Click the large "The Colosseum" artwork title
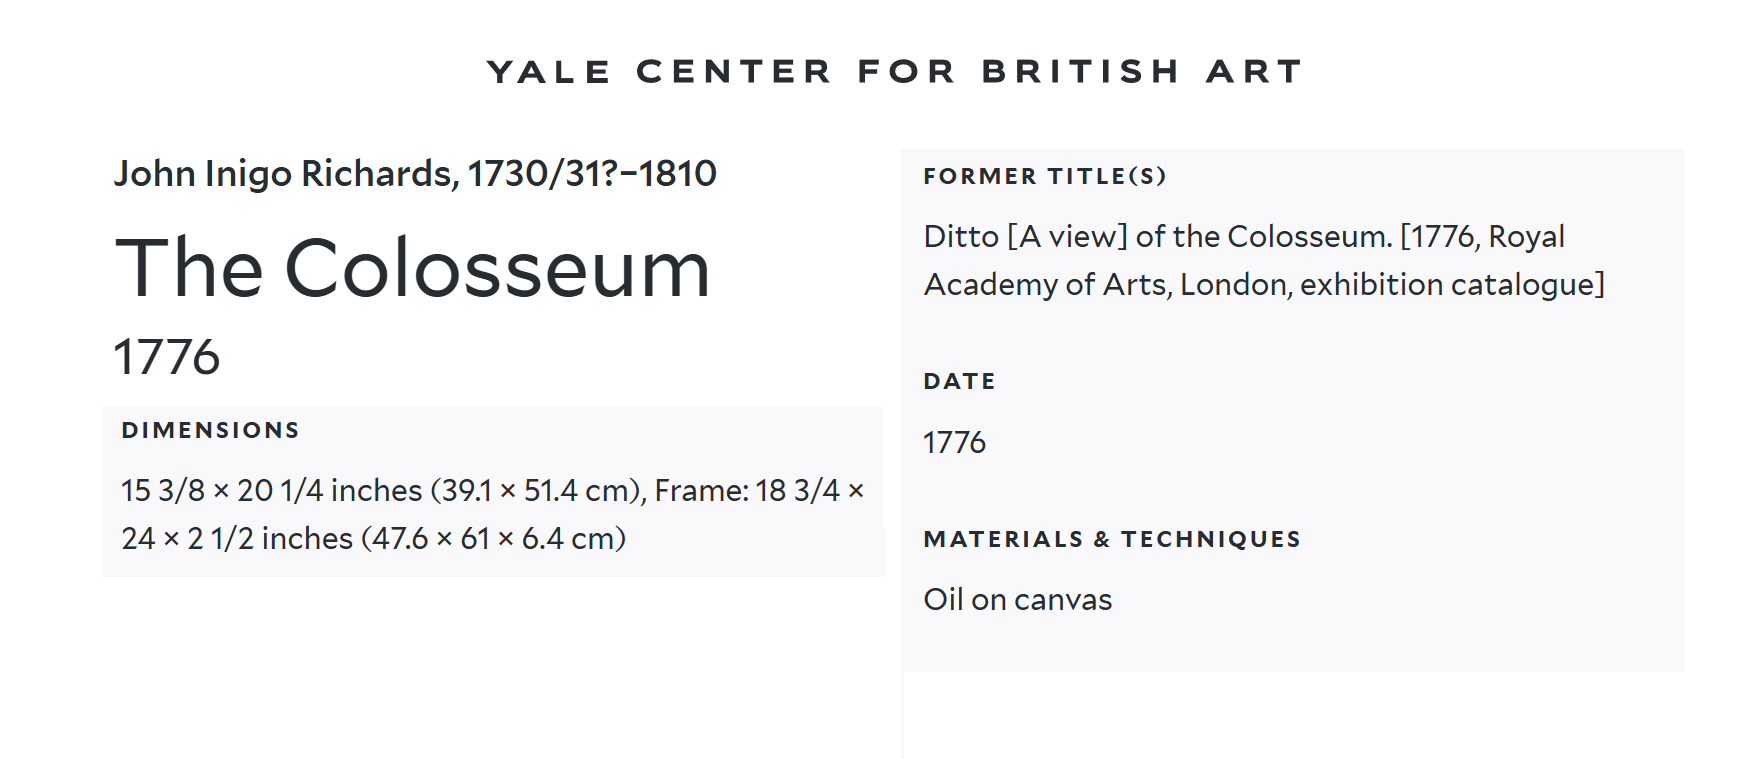 [x=412, y=268]
